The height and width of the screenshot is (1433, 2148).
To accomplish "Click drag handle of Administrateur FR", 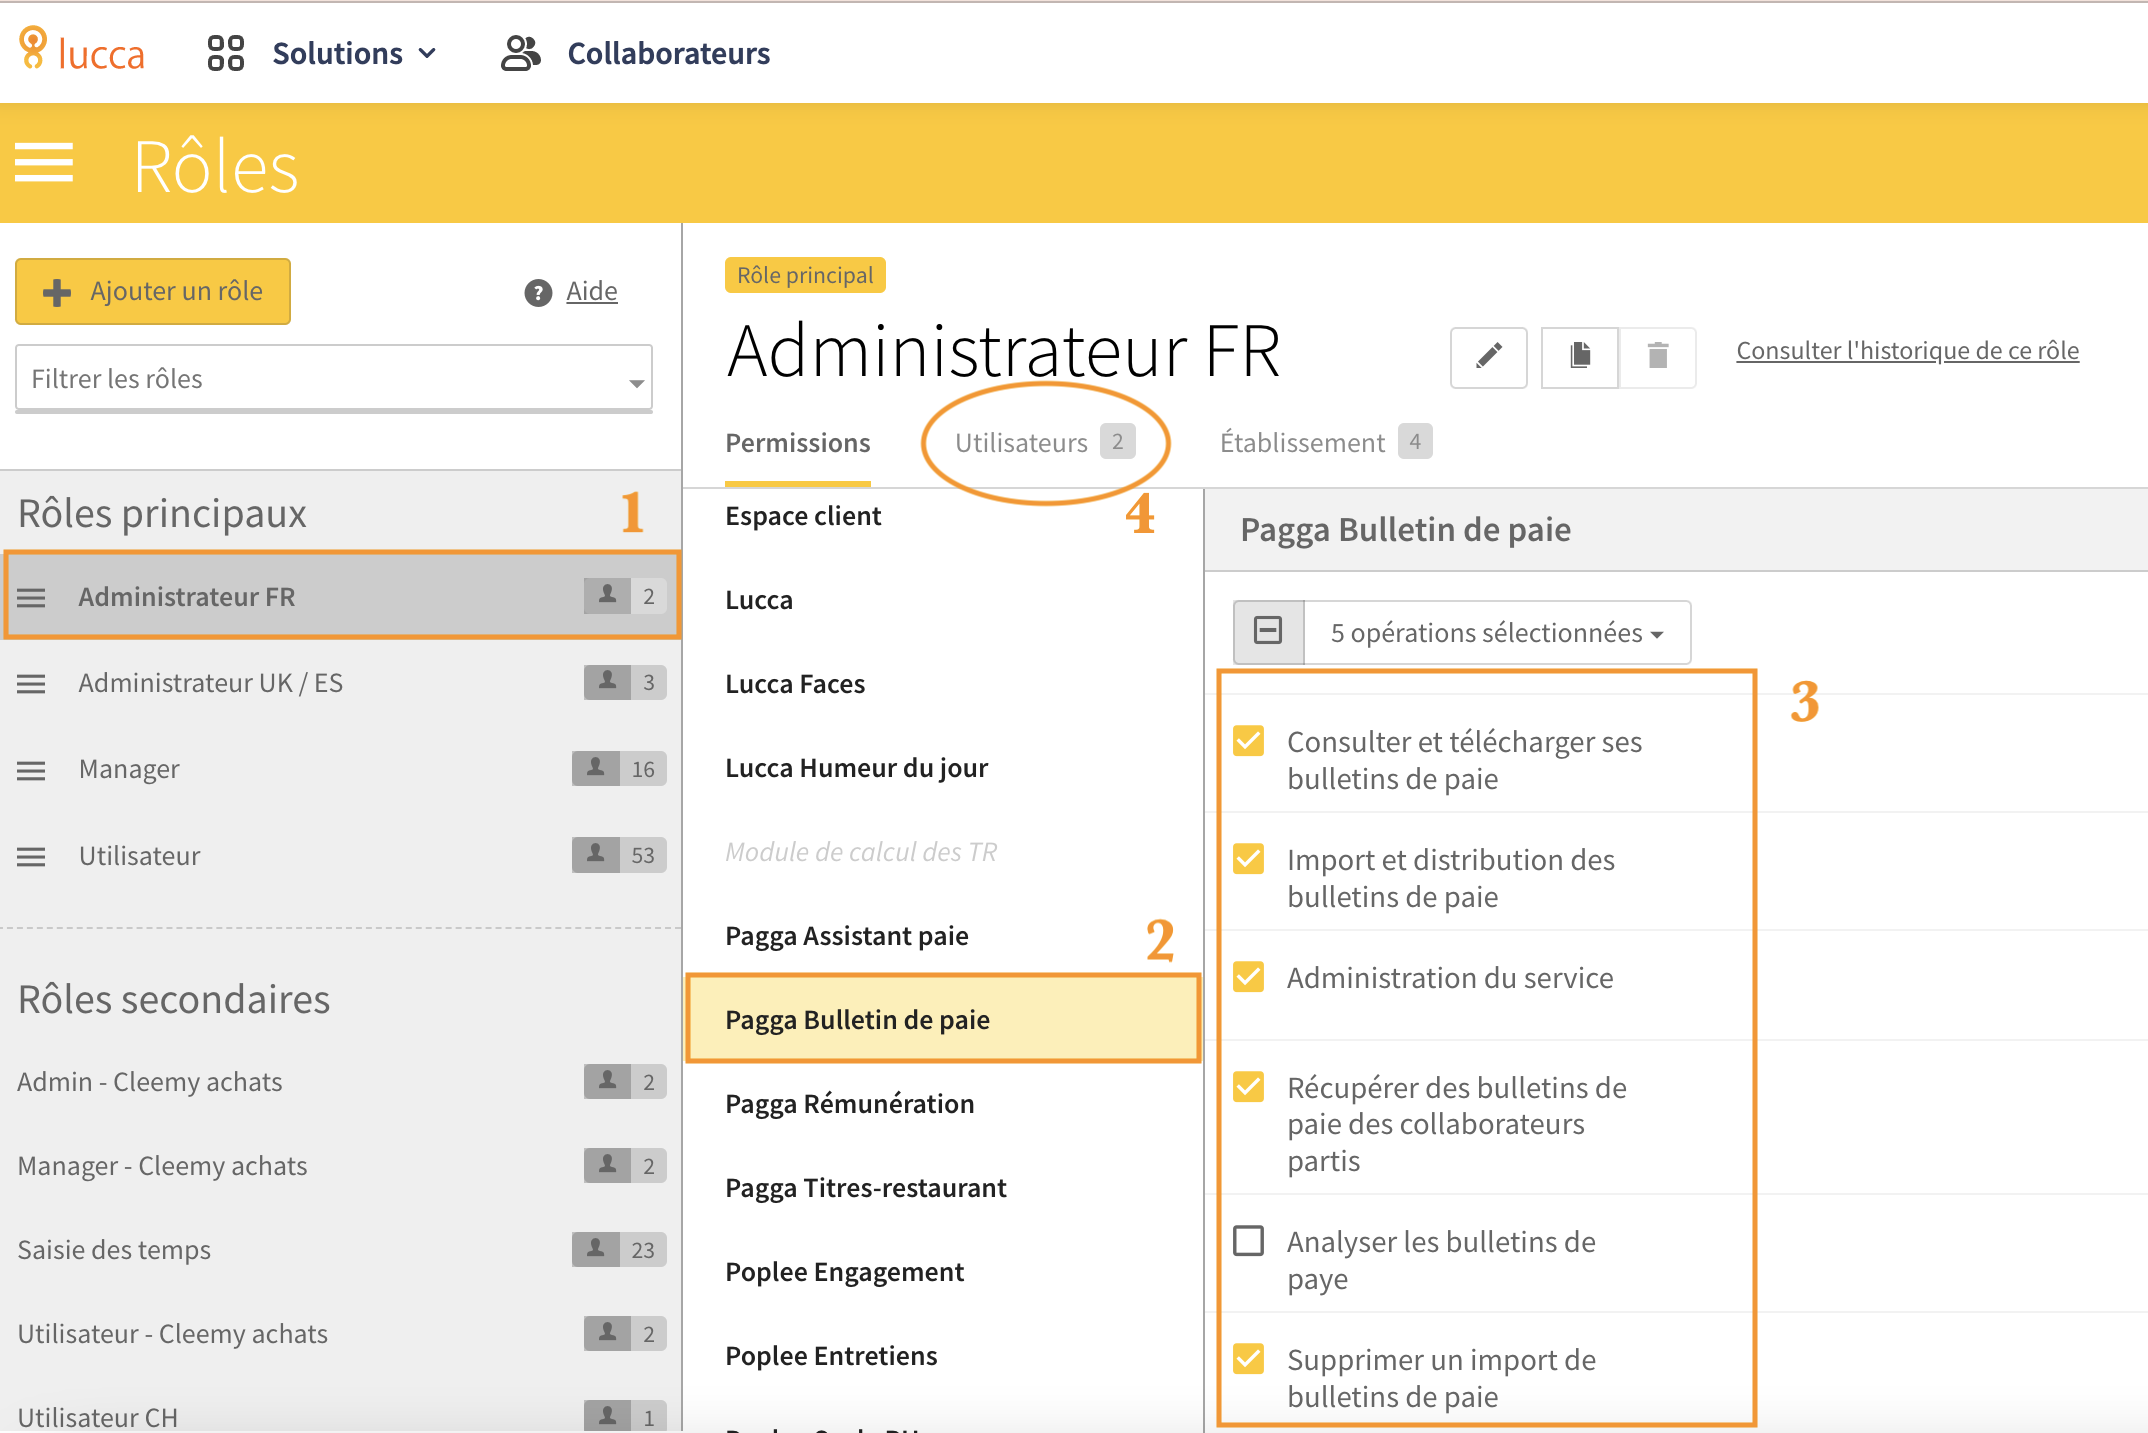I will [31, 598].
